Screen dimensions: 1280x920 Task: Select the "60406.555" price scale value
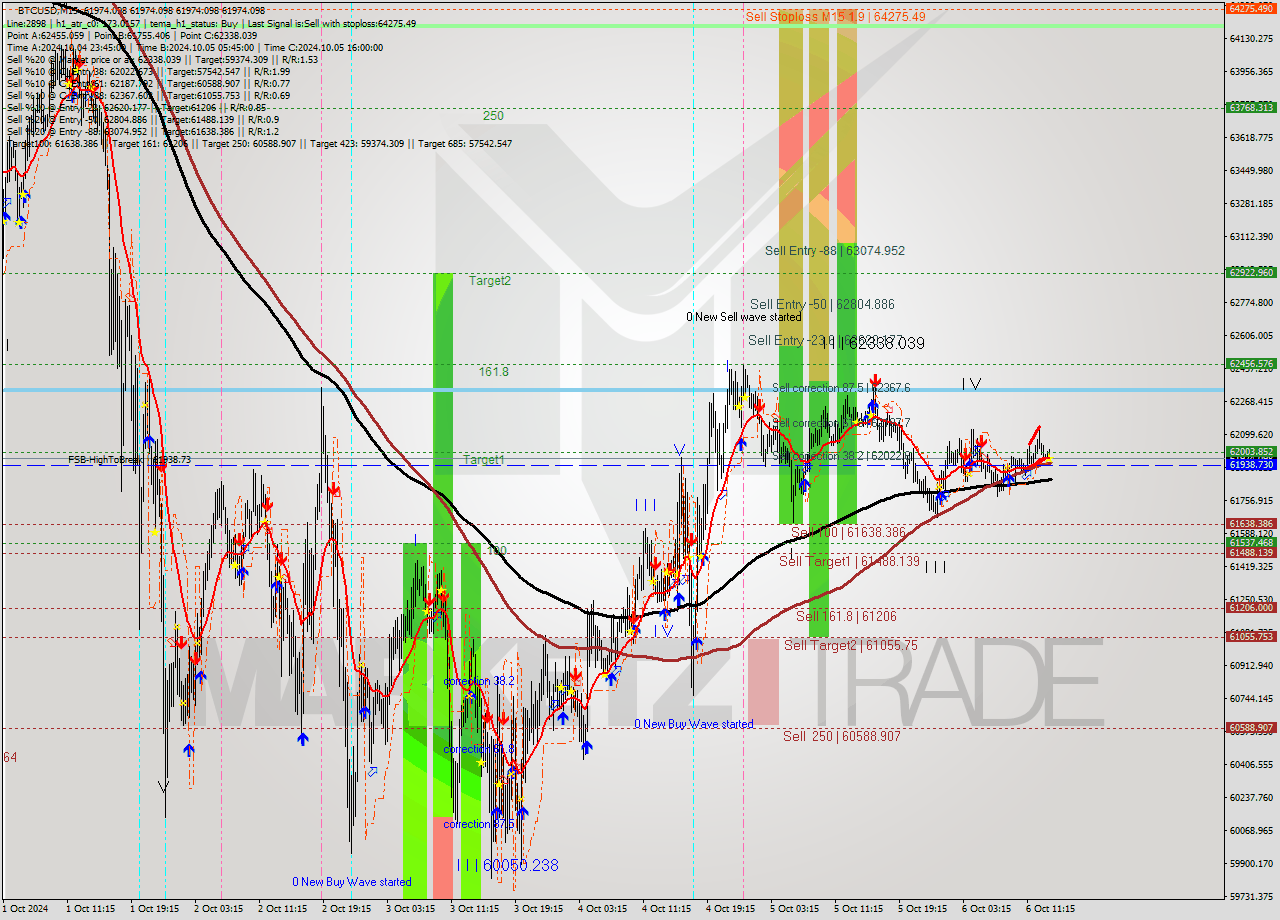coord(1251,765)
